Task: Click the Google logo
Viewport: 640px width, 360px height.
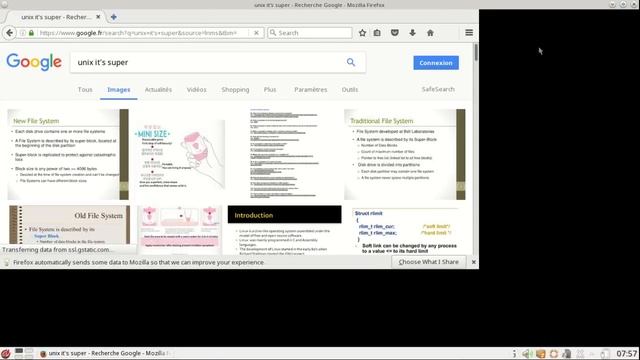Action: pyautogui.click(x=34, y=62)
